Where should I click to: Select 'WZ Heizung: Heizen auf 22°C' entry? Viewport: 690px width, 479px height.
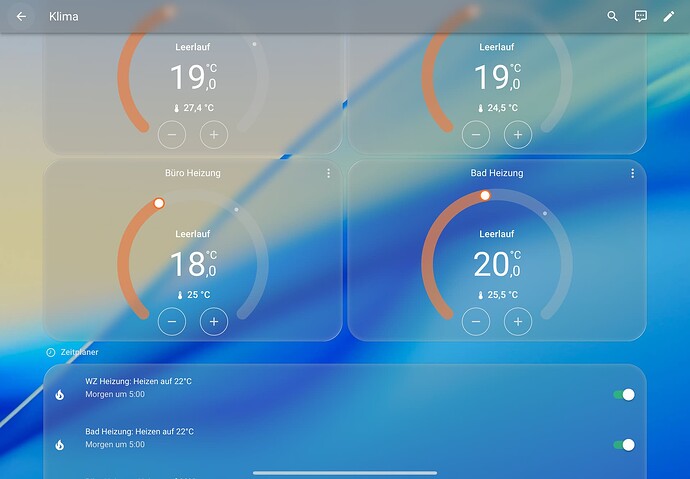[x=139, y=381]
